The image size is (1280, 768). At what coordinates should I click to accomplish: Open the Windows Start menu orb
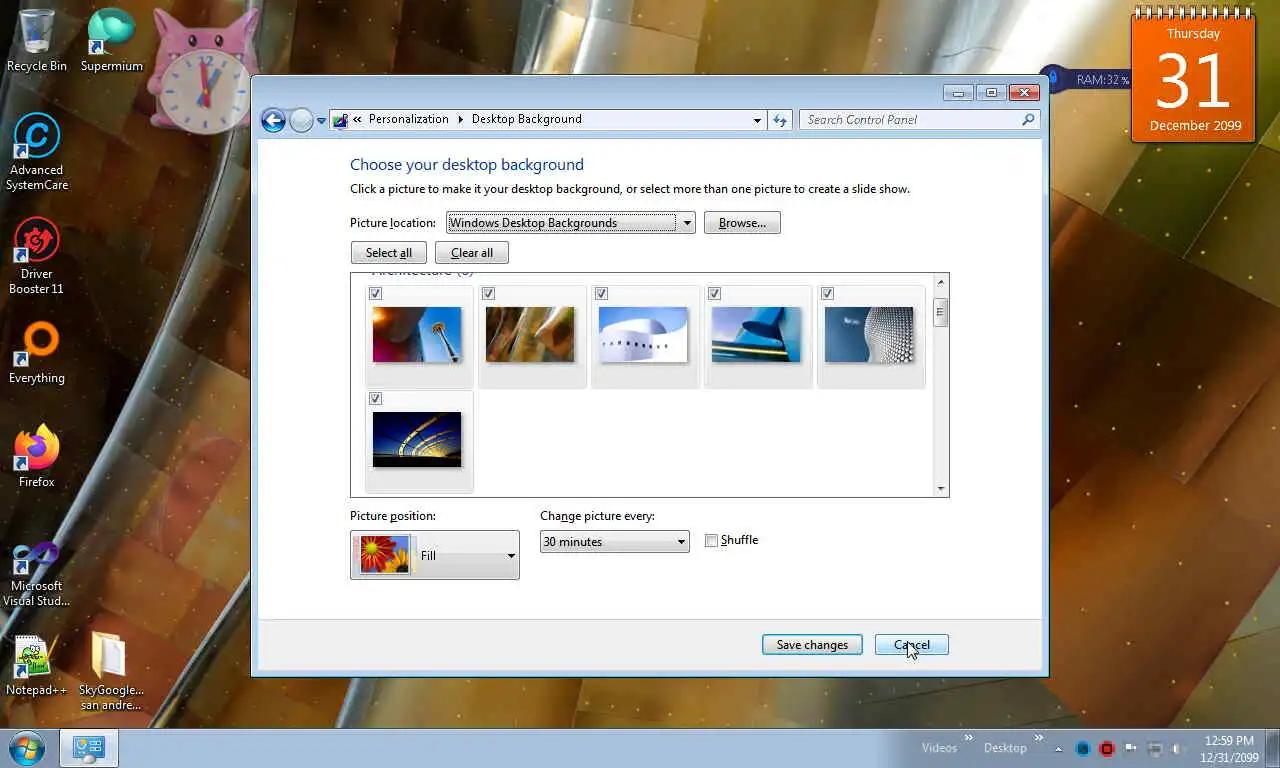[x=26, y=748]
